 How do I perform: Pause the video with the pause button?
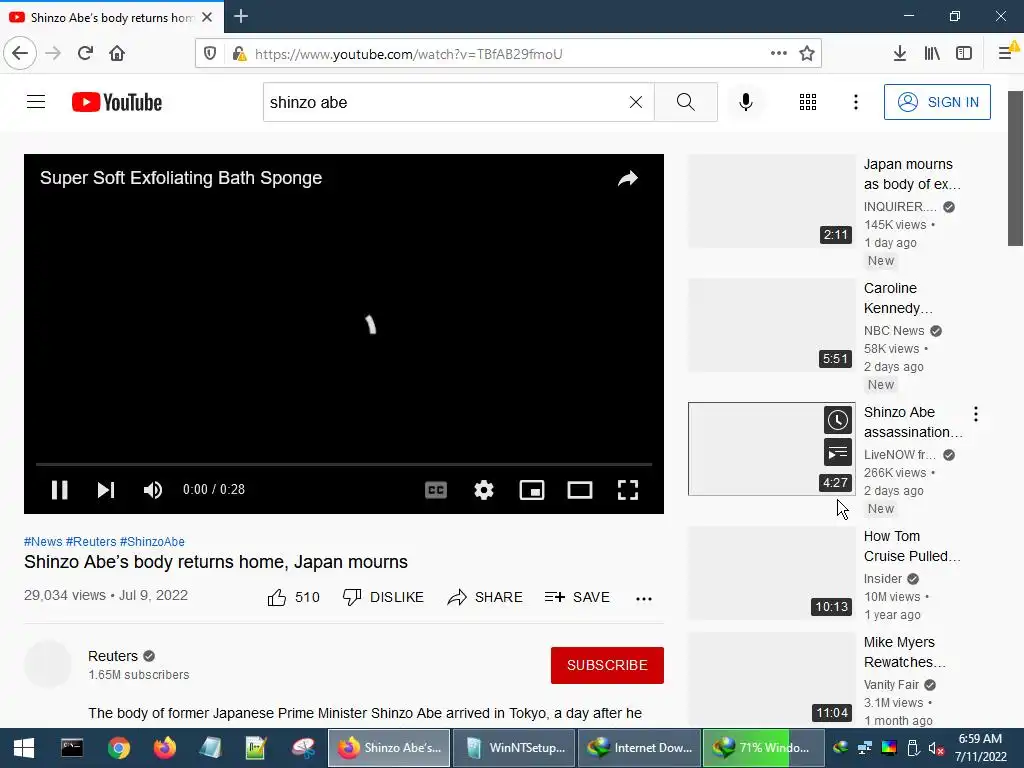[x=59, y=490]
